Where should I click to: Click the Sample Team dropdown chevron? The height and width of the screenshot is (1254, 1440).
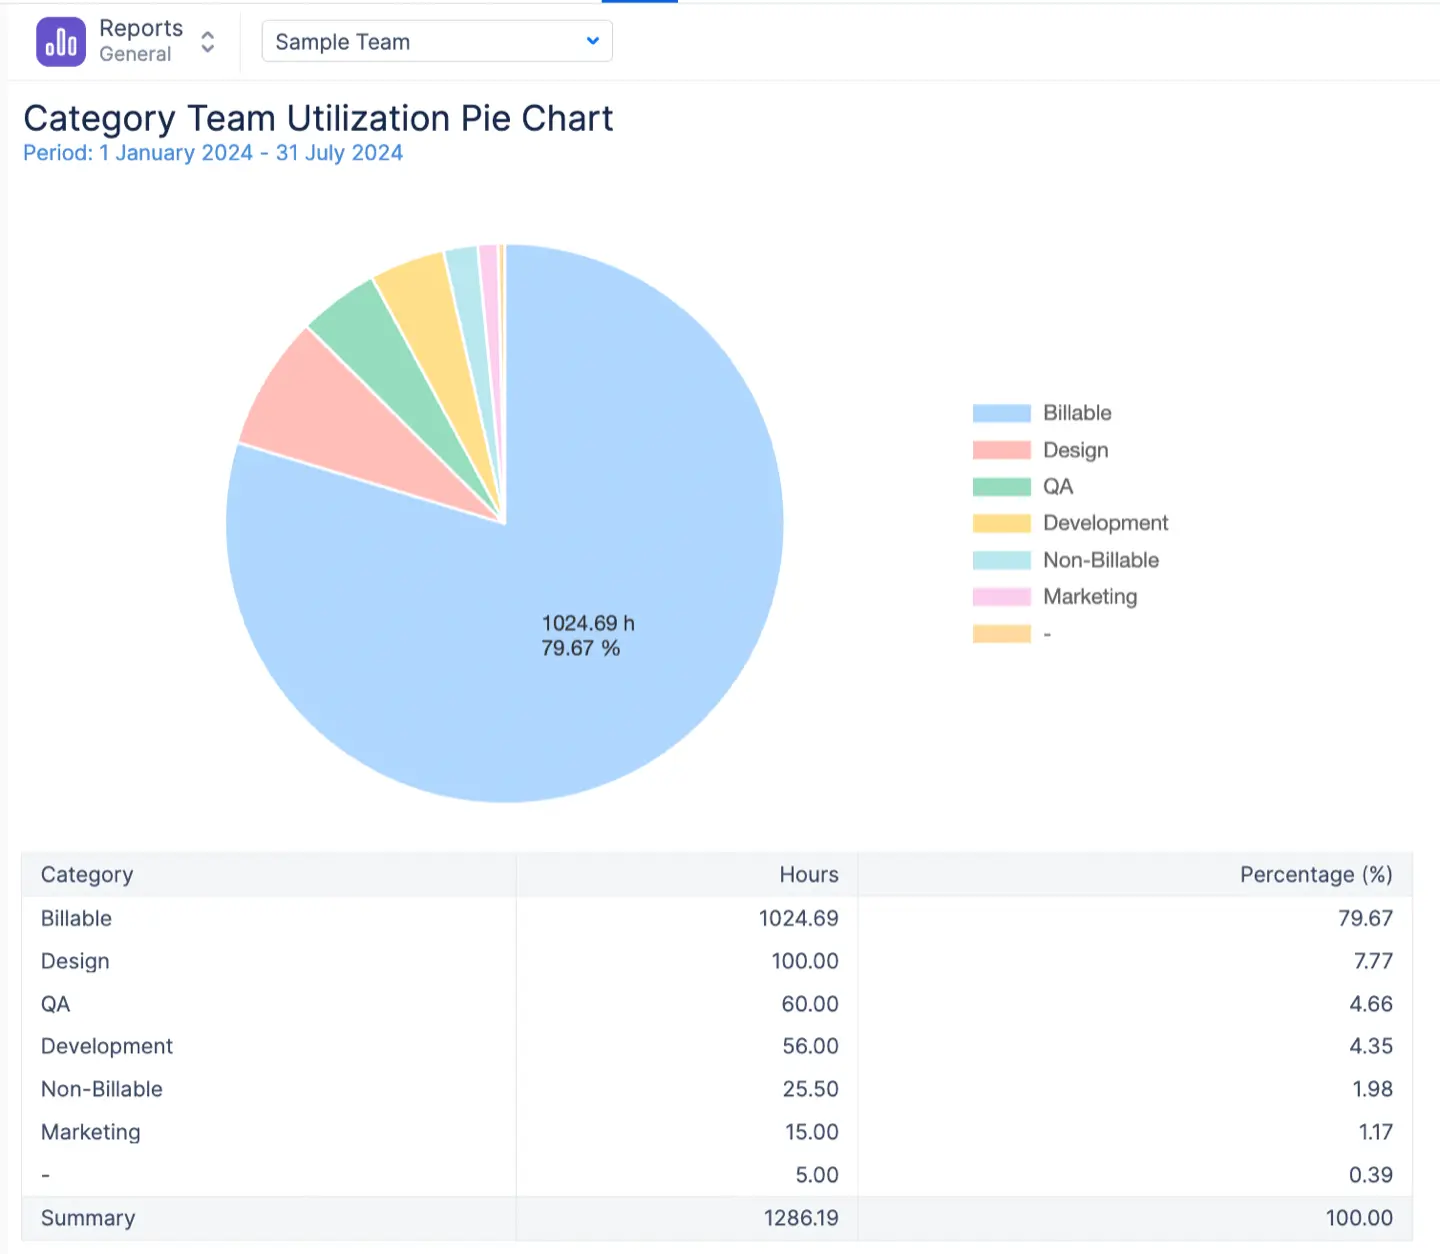[x=592, y=42]
